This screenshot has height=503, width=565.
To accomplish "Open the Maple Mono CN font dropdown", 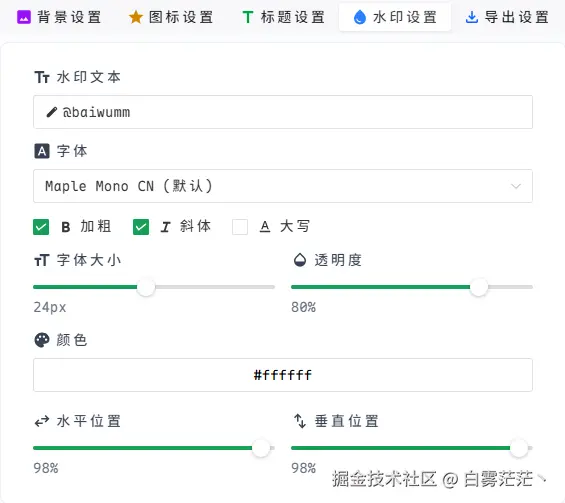I will click(283, 186).
